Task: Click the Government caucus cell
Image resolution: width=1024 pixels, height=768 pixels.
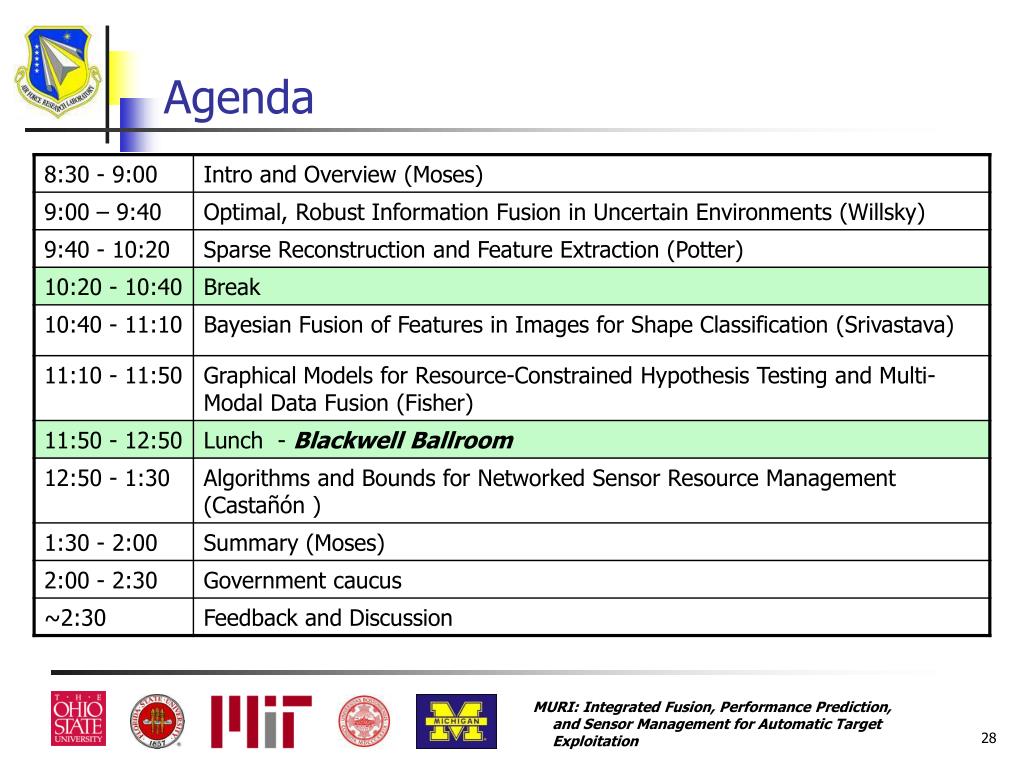Action: pyautogui.click(x=592, y=579)
